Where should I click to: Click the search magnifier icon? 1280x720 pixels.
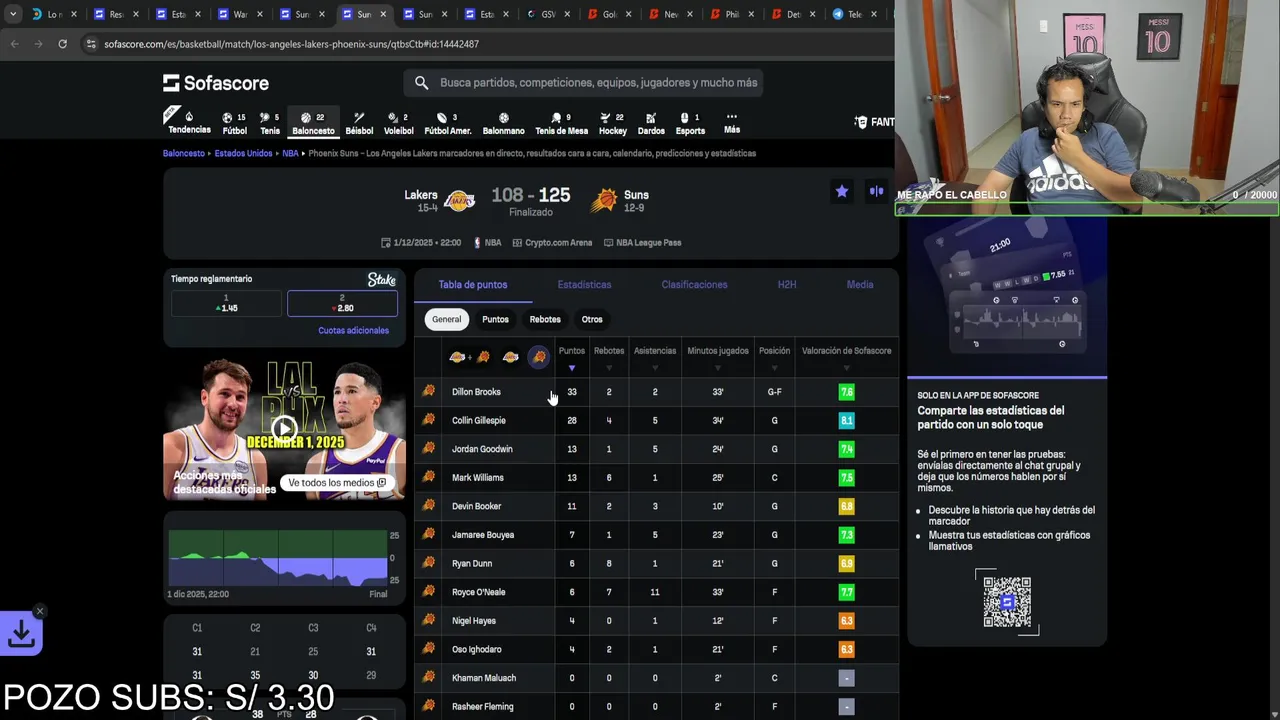point(421,83)
